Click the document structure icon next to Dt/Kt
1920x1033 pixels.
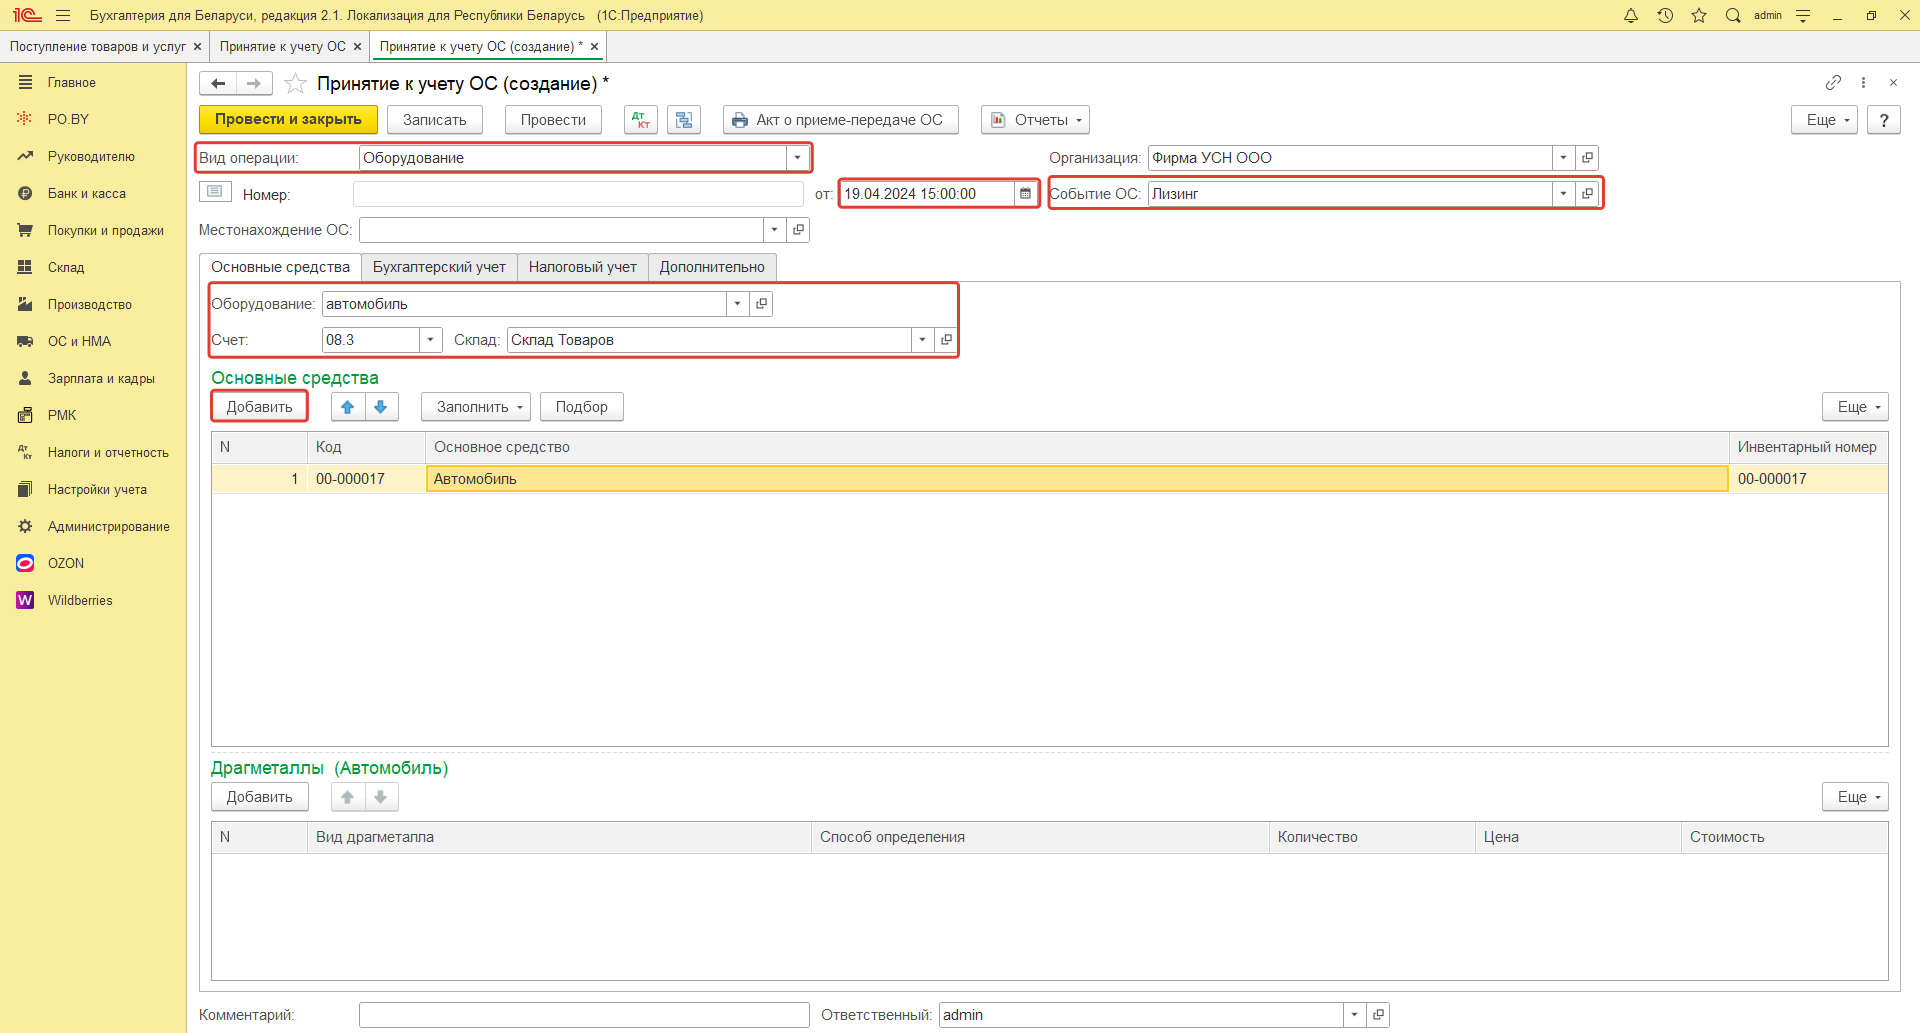[684, 120]
